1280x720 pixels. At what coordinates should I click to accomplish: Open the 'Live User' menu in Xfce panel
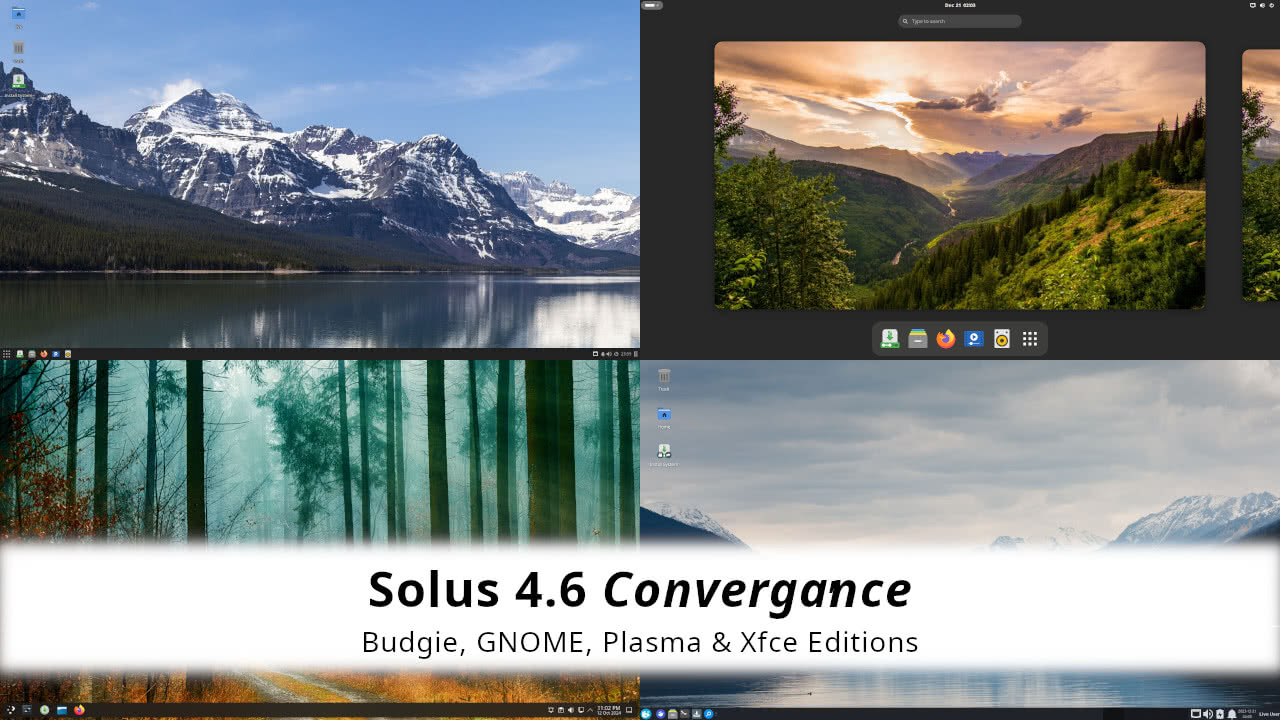pyautogui.click(x=1269, y=714)
